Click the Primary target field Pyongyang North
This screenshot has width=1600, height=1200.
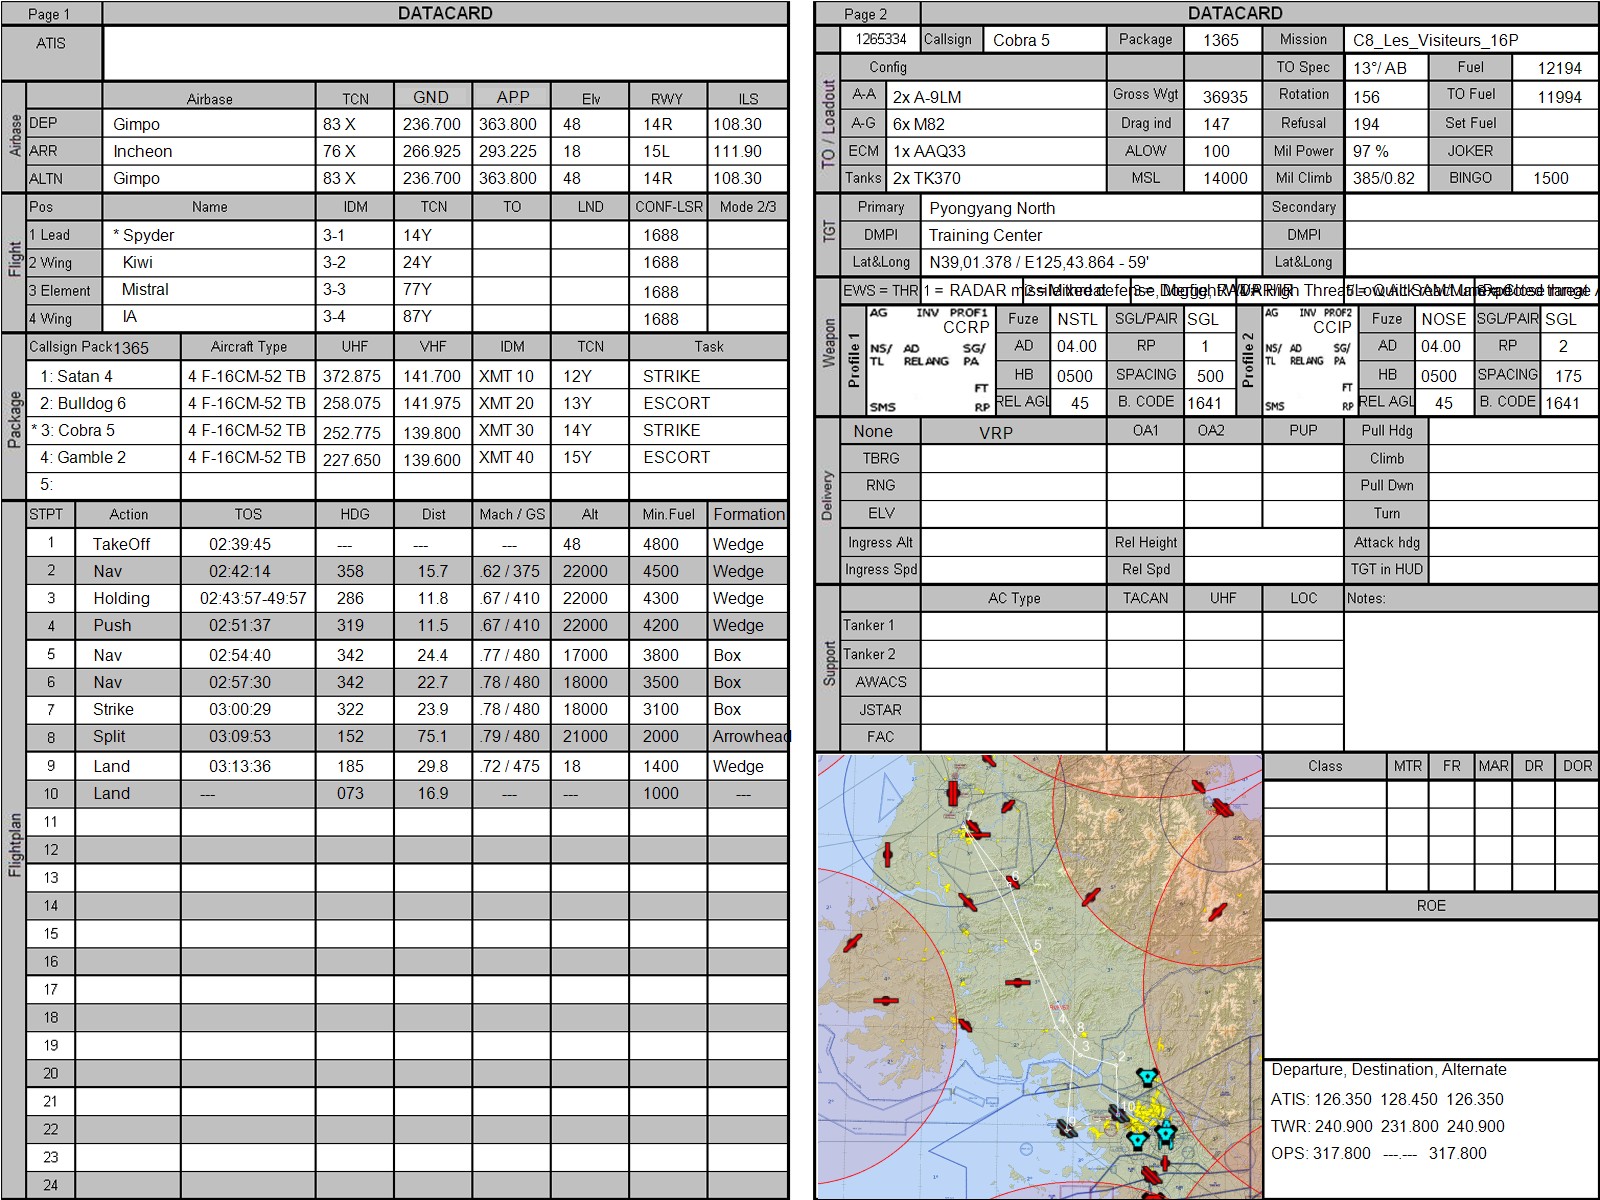click(x=1092, y=208)
